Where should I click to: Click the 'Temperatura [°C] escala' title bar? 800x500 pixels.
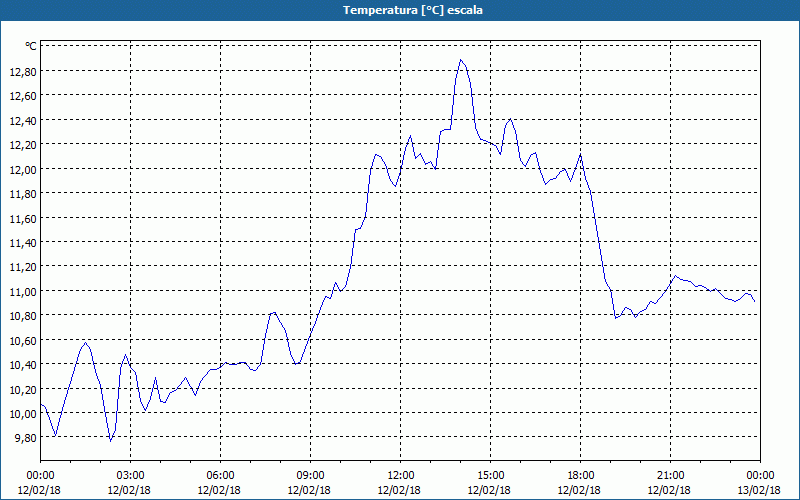400,10
